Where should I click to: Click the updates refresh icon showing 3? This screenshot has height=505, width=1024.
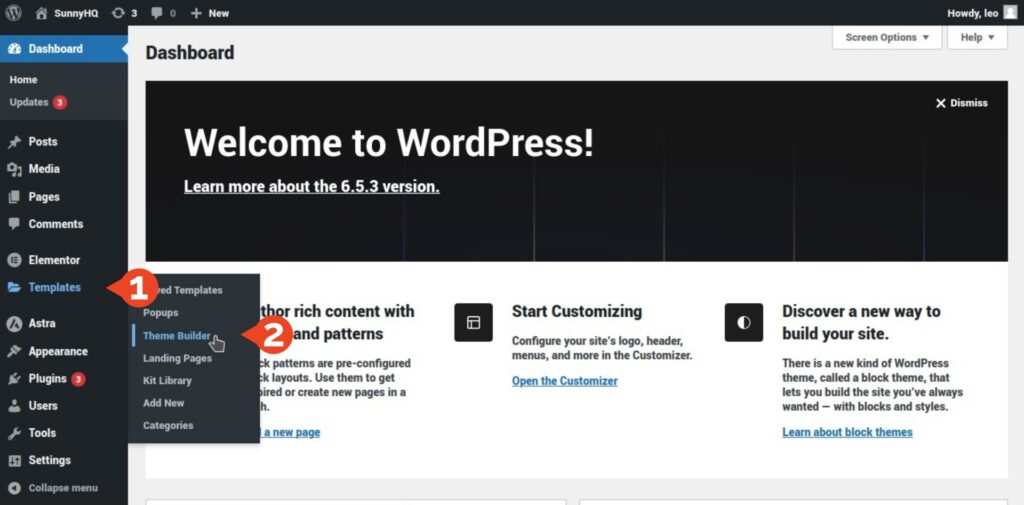118,13
